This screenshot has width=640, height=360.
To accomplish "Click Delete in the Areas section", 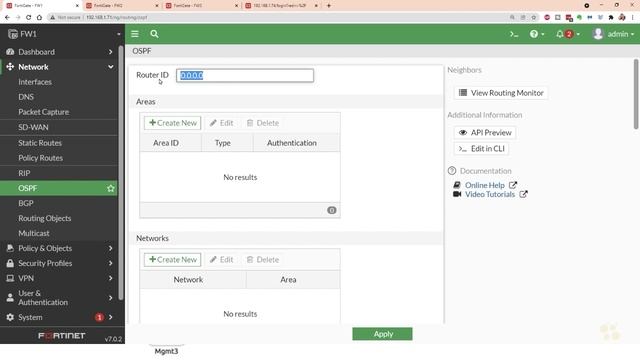I will click(263, 123).
